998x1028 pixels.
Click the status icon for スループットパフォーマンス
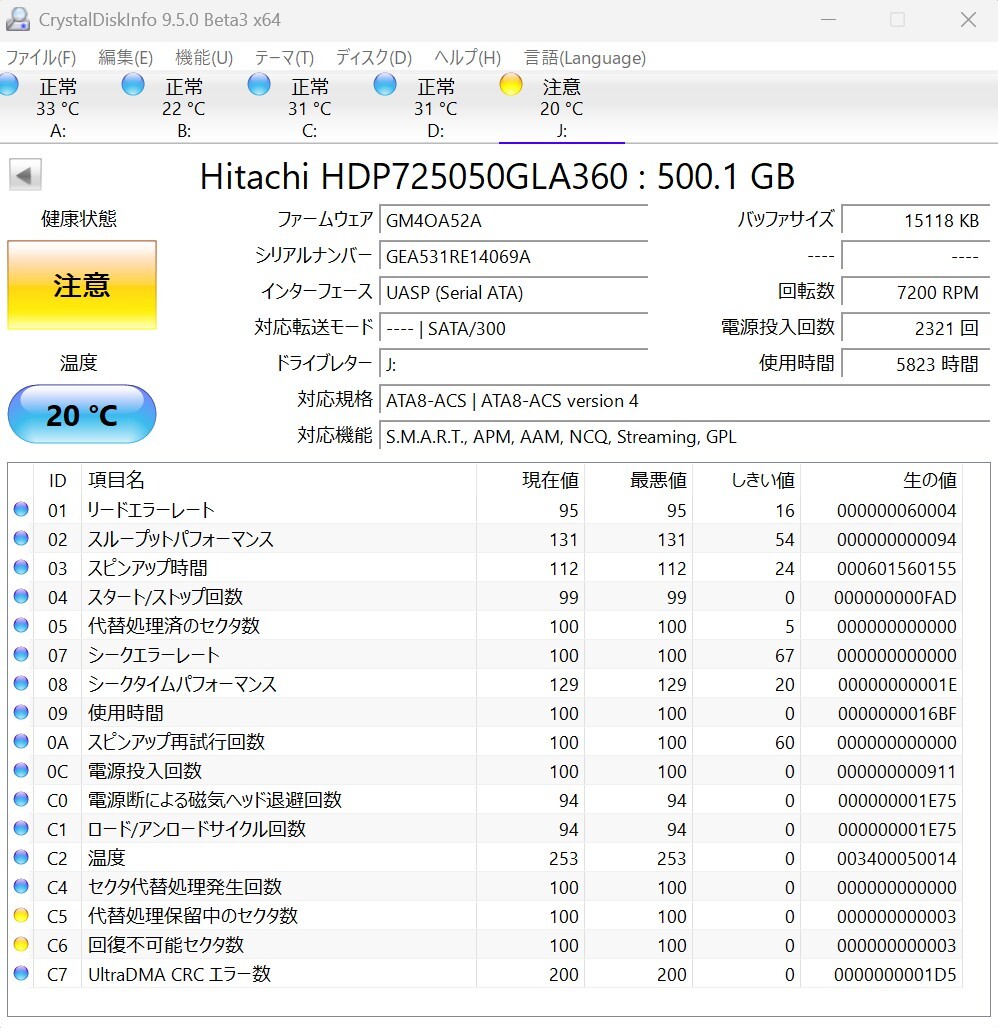pos(21,538)
